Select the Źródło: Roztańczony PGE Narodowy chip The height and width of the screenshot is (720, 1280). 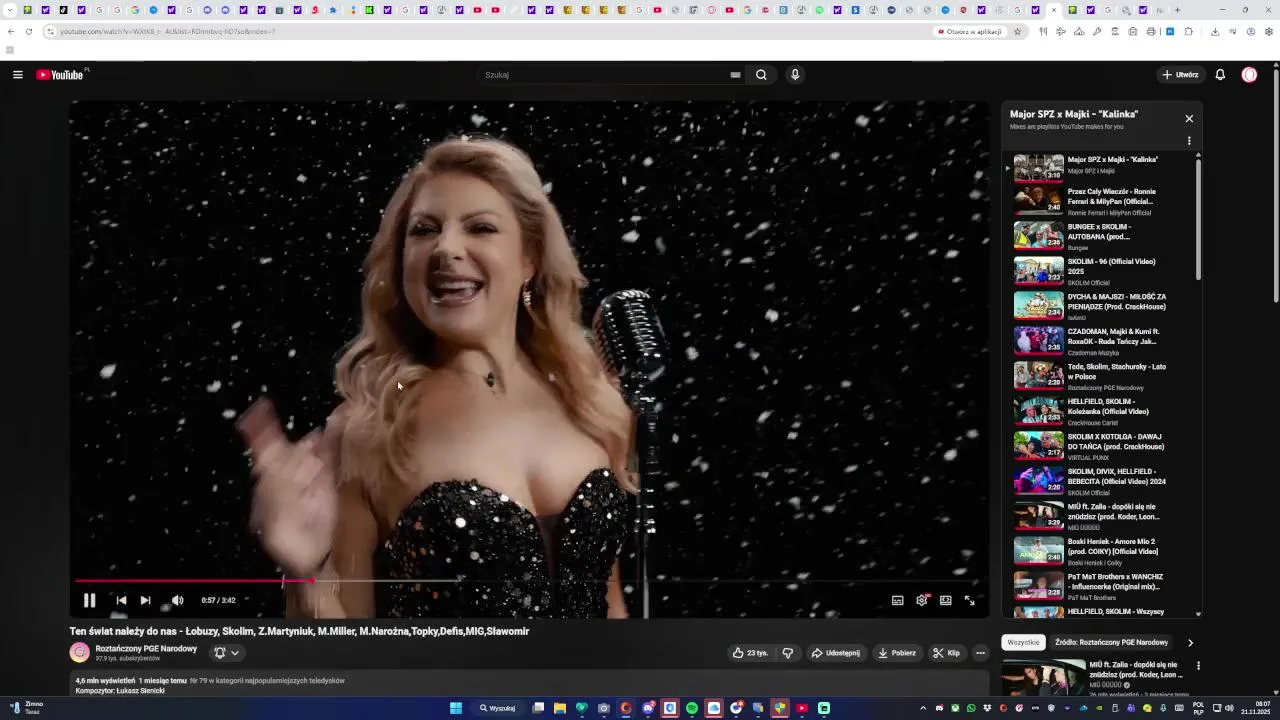[1111, 642]
